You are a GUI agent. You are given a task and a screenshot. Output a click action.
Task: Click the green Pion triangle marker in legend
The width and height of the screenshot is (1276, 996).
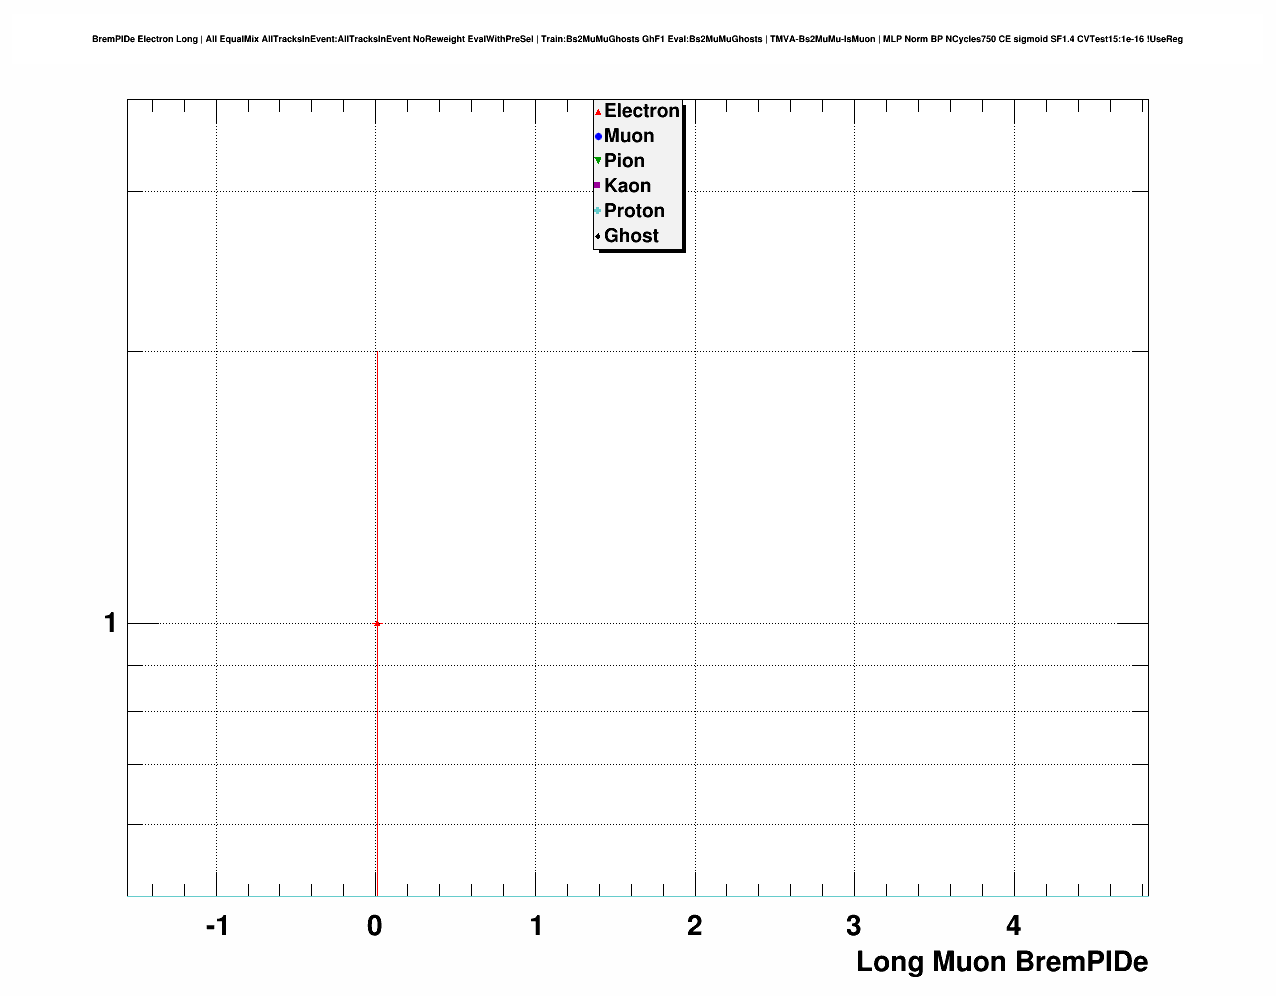click(x=598, y=161)
